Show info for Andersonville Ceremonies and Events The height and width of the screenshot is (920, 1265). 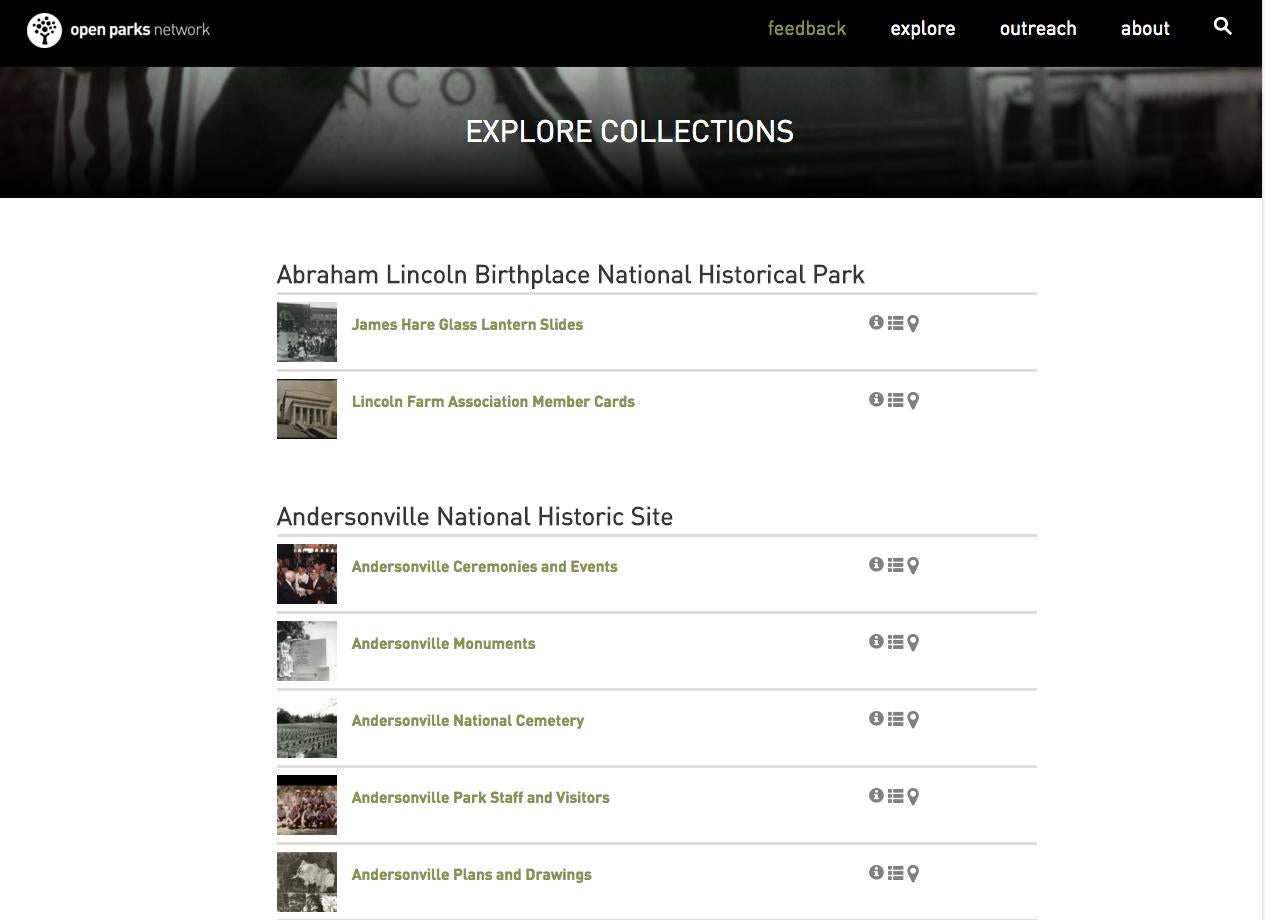[x=876, y=564]
